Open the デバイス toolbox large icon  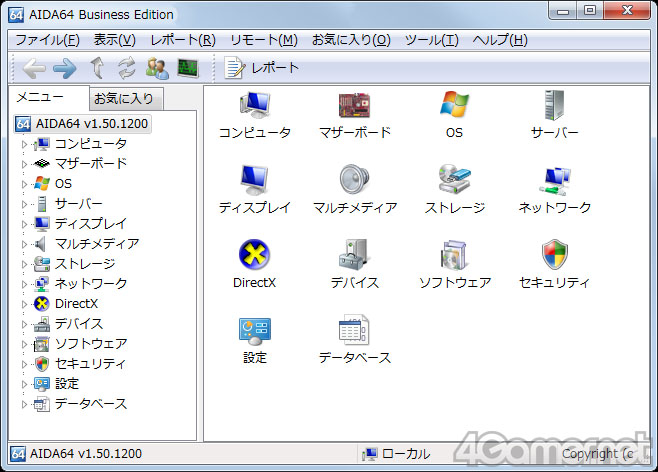(355, 254)
